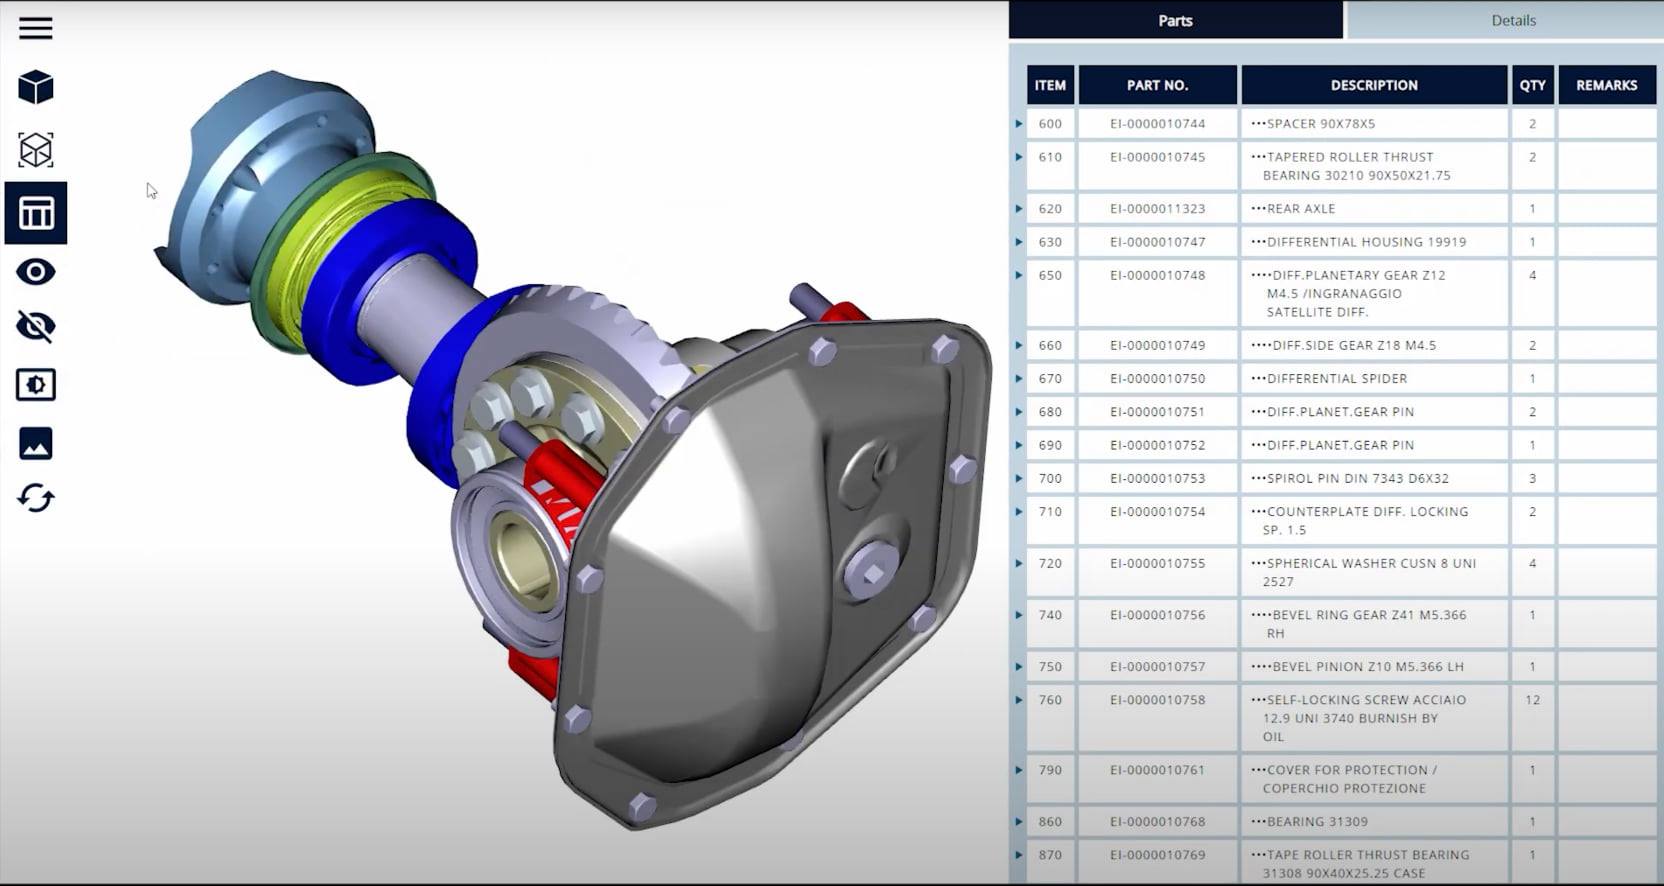Expand the row arrow for item 860
Viewport: 1664px width, 886px height.
coord(1019,822)
